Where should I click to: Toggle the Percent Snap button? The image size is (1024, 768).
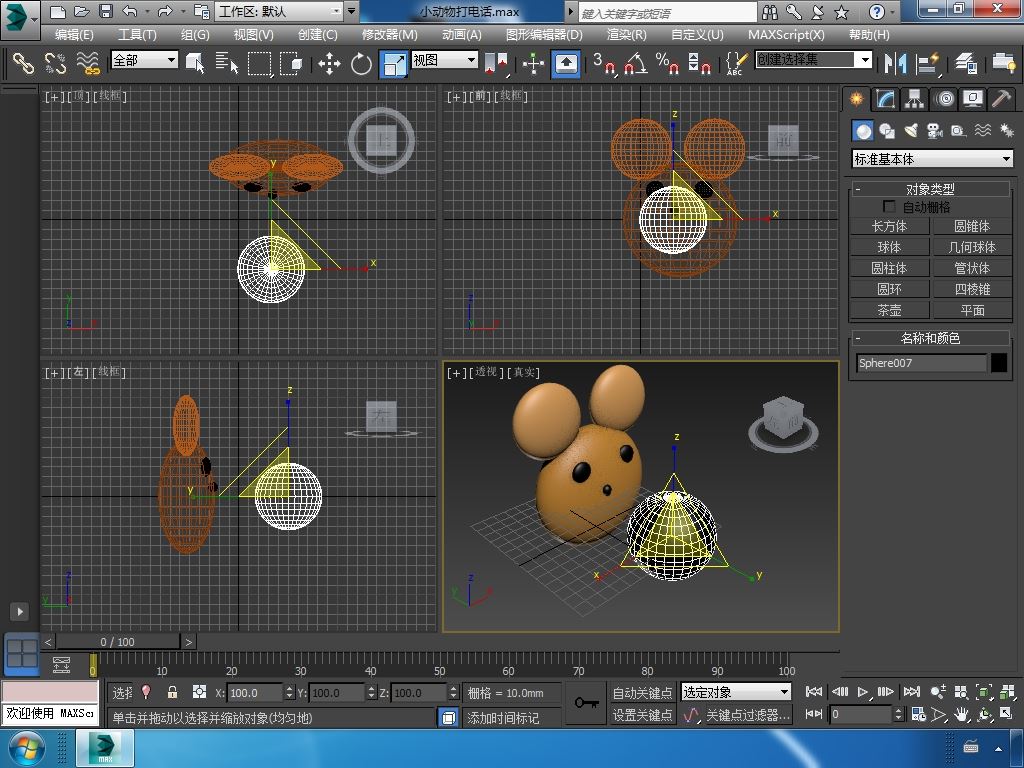point(667,63)
